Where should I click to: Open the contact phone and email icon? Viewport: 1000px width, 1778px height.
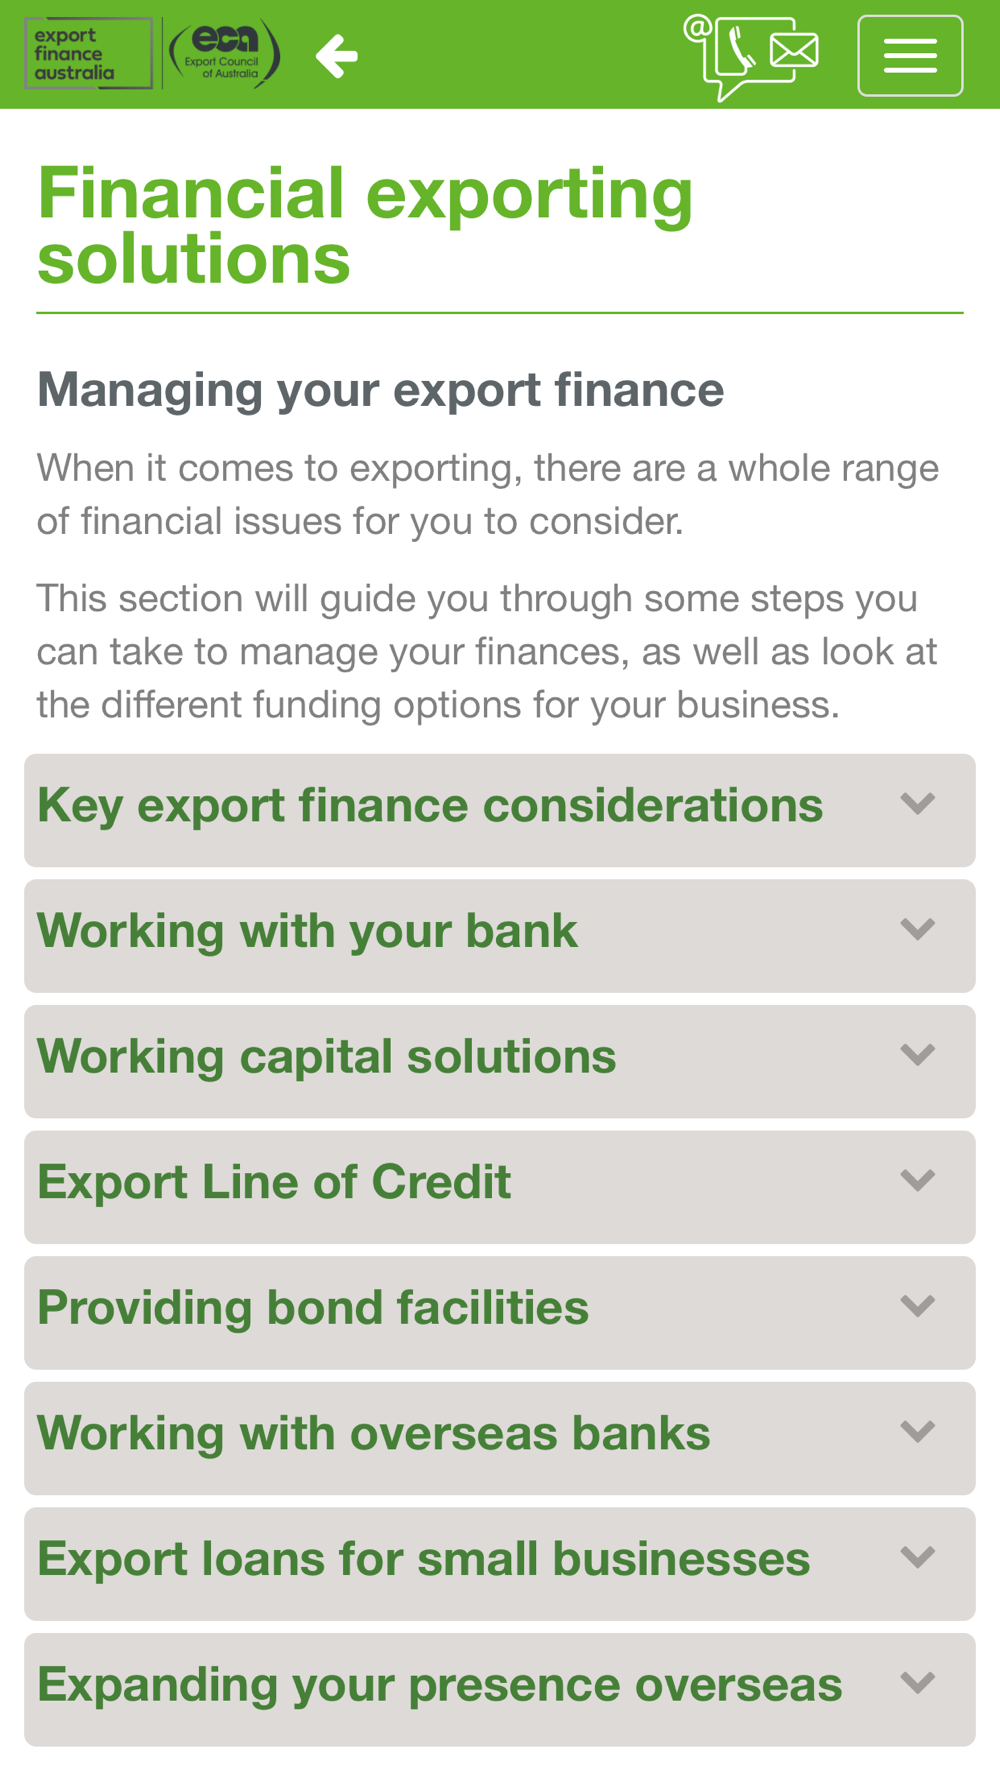tap(752, 56)
